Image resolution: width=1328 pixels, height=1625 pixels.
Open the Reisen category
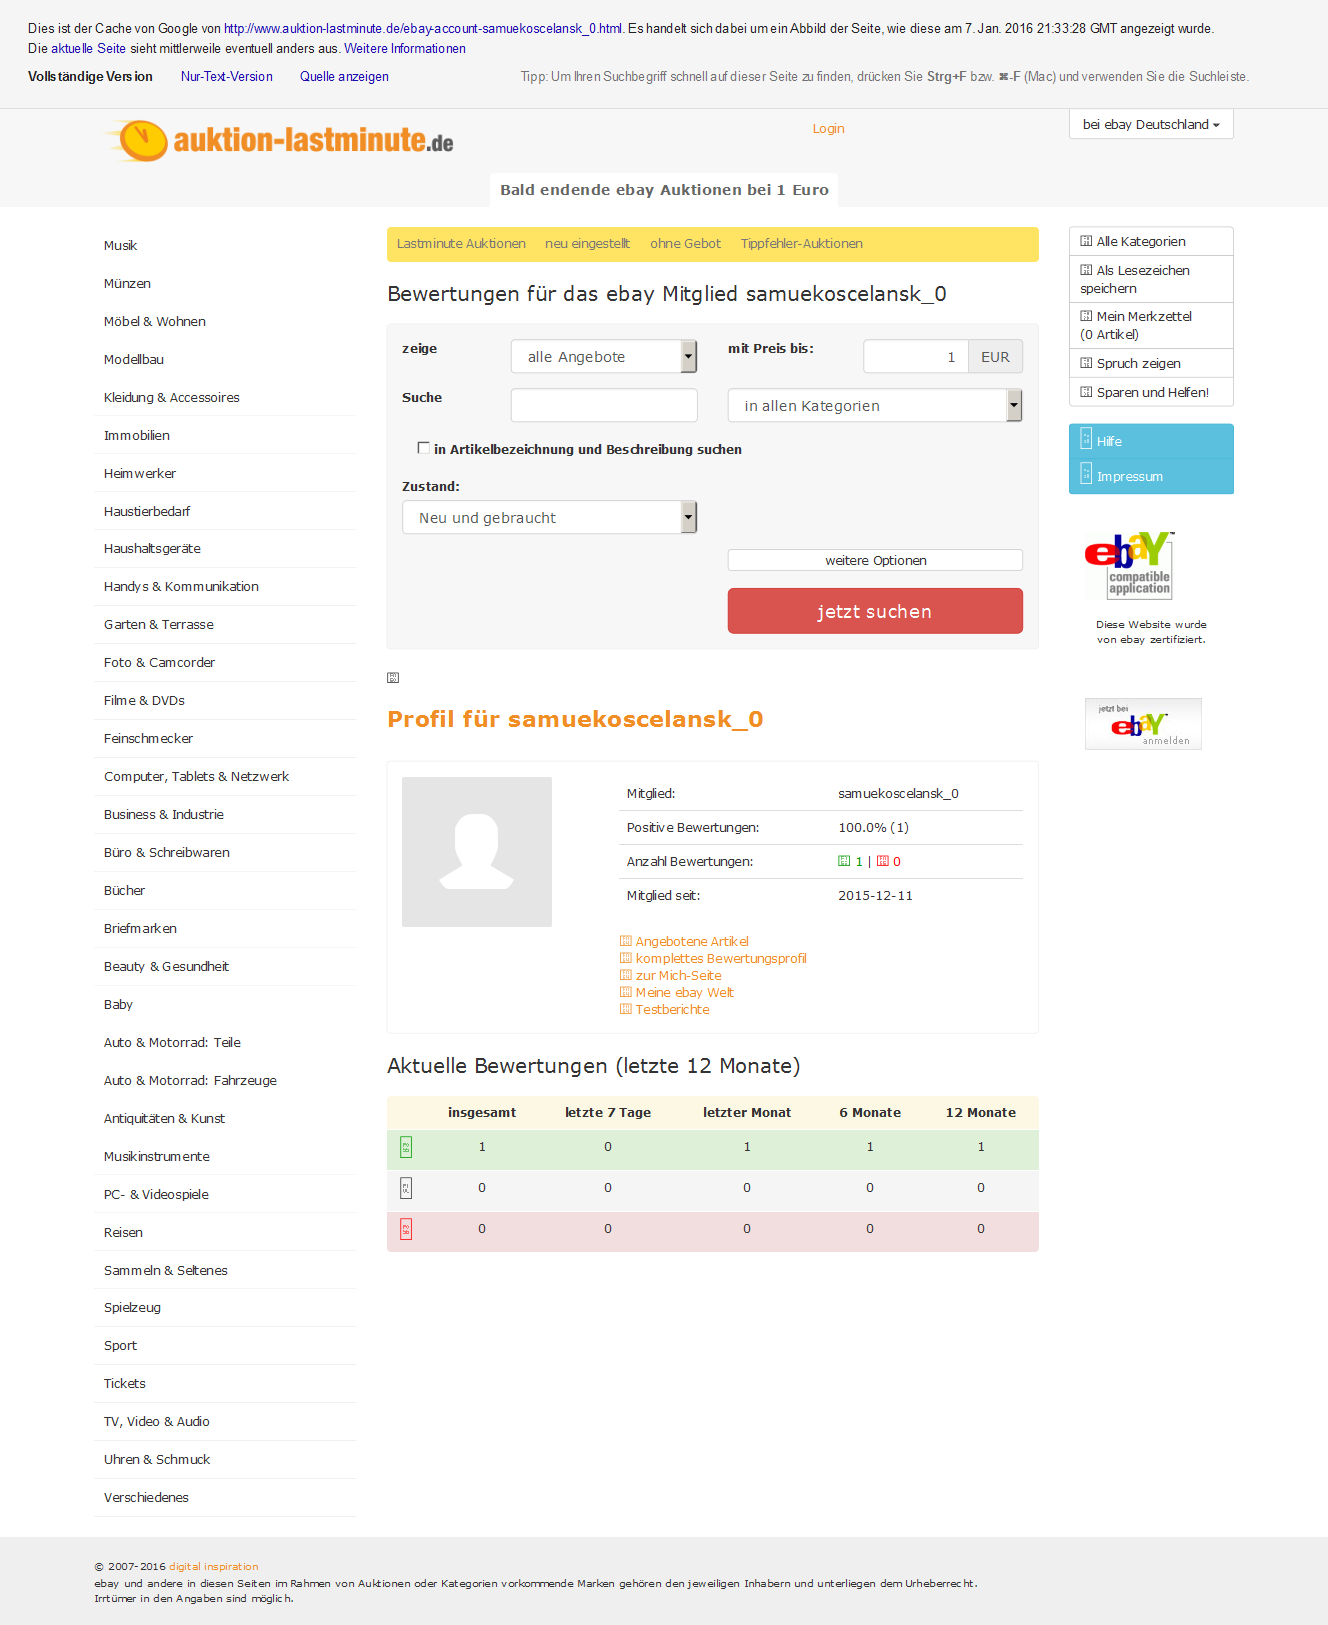(x=123, y=1232)
